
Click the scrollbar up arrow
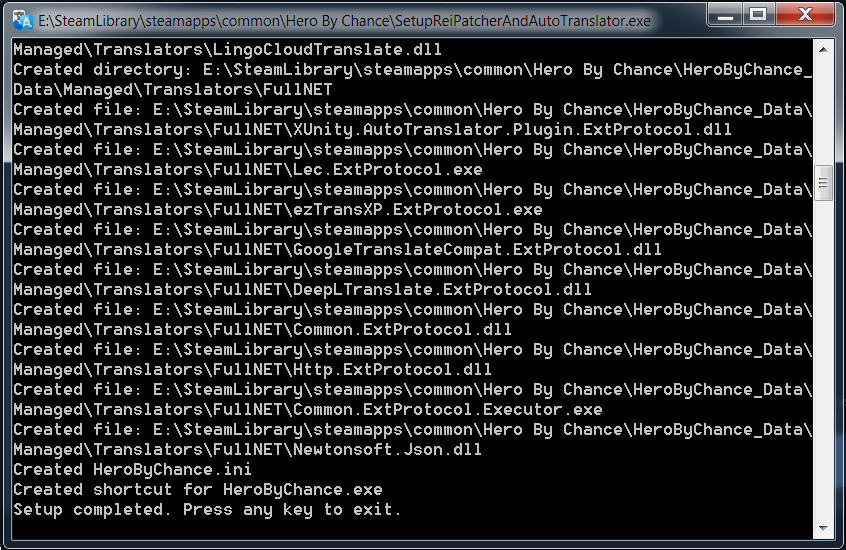pyautogui.click(x=823, y=50)
